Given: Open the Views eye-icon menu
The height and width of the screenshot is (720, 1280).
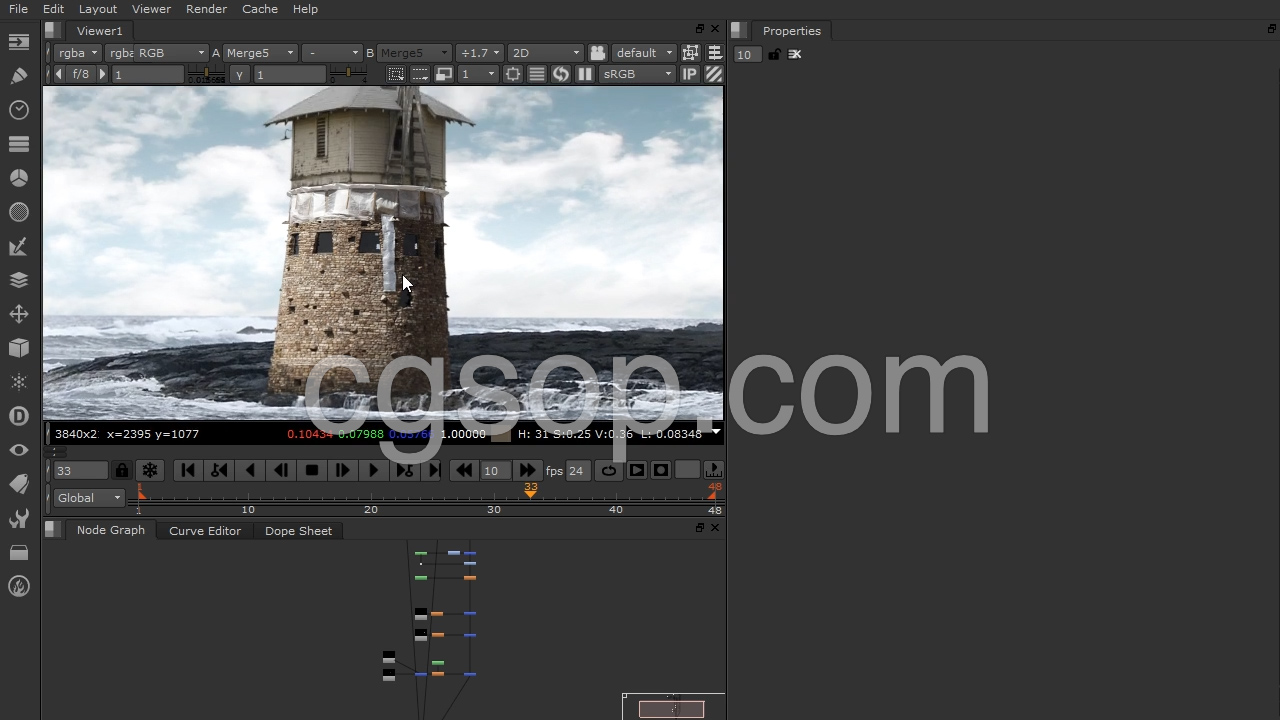Looking at the screenshot, I should click(x=19, y=450).
